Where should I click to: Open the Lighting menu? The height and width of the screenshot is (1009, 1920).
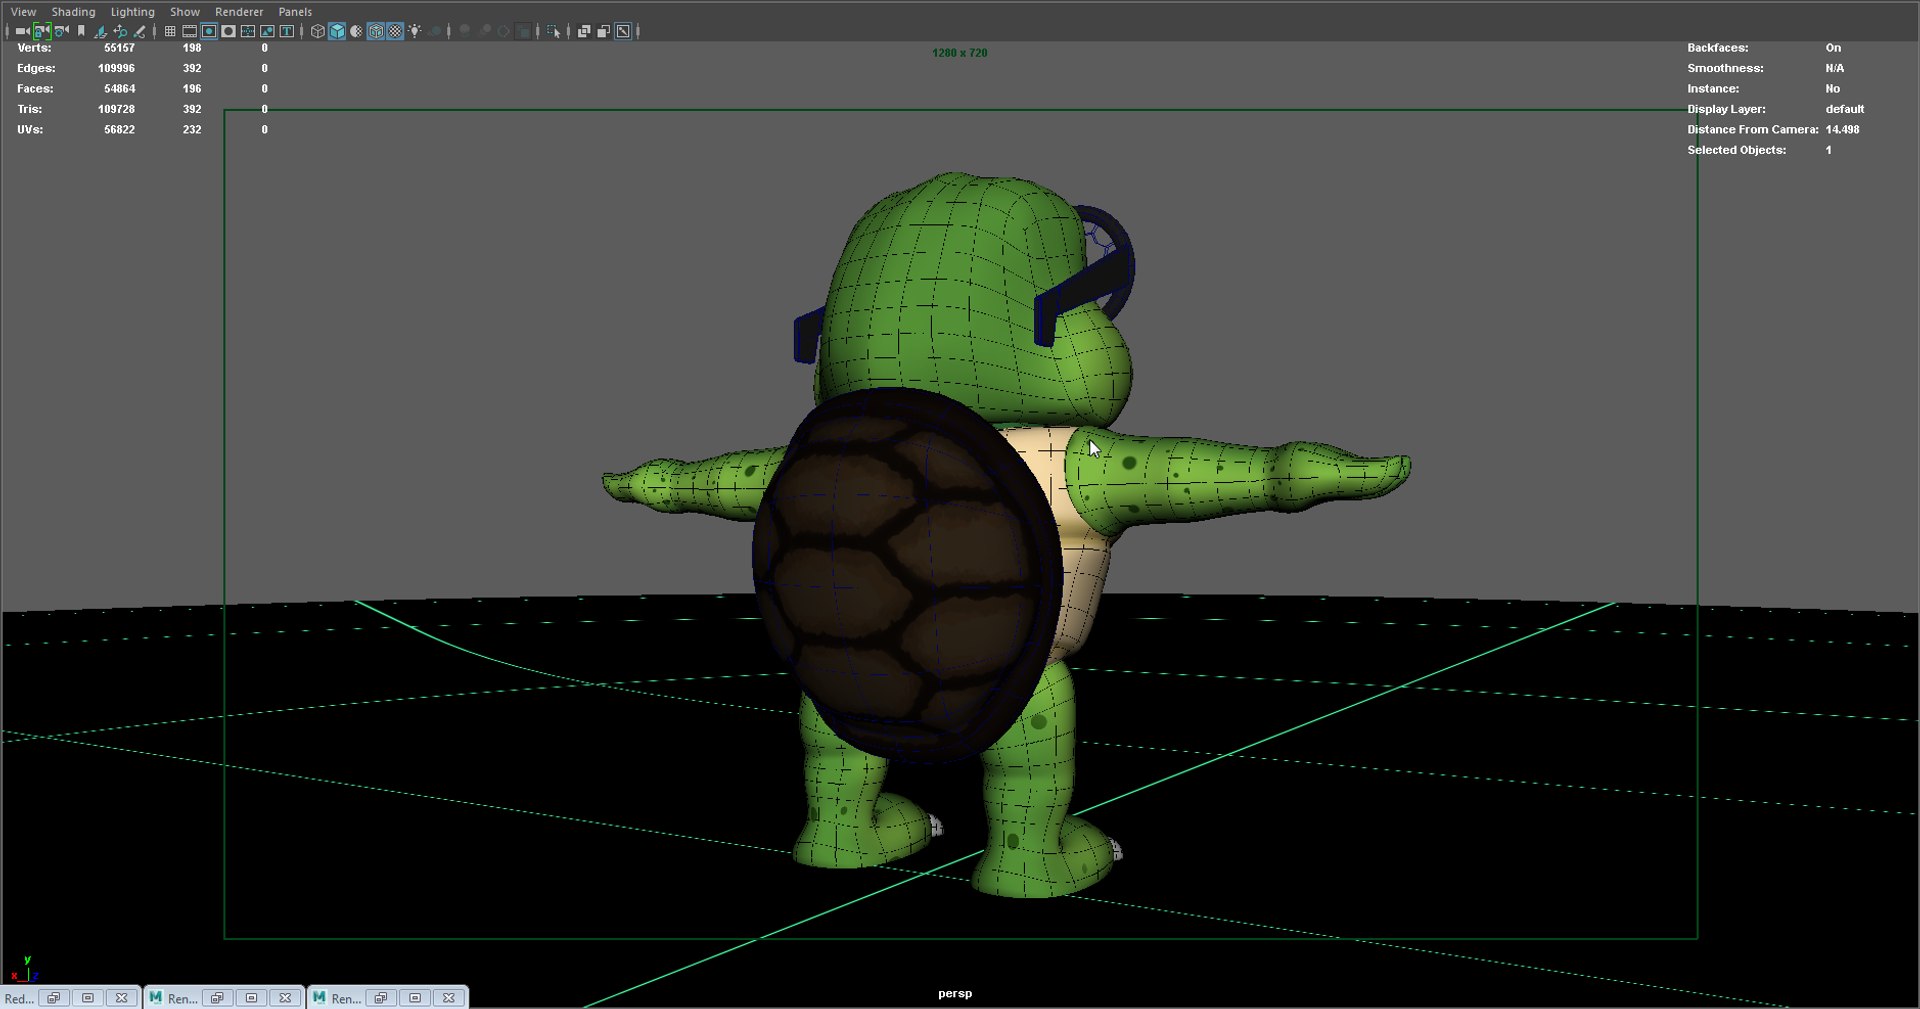click(132, 12)
